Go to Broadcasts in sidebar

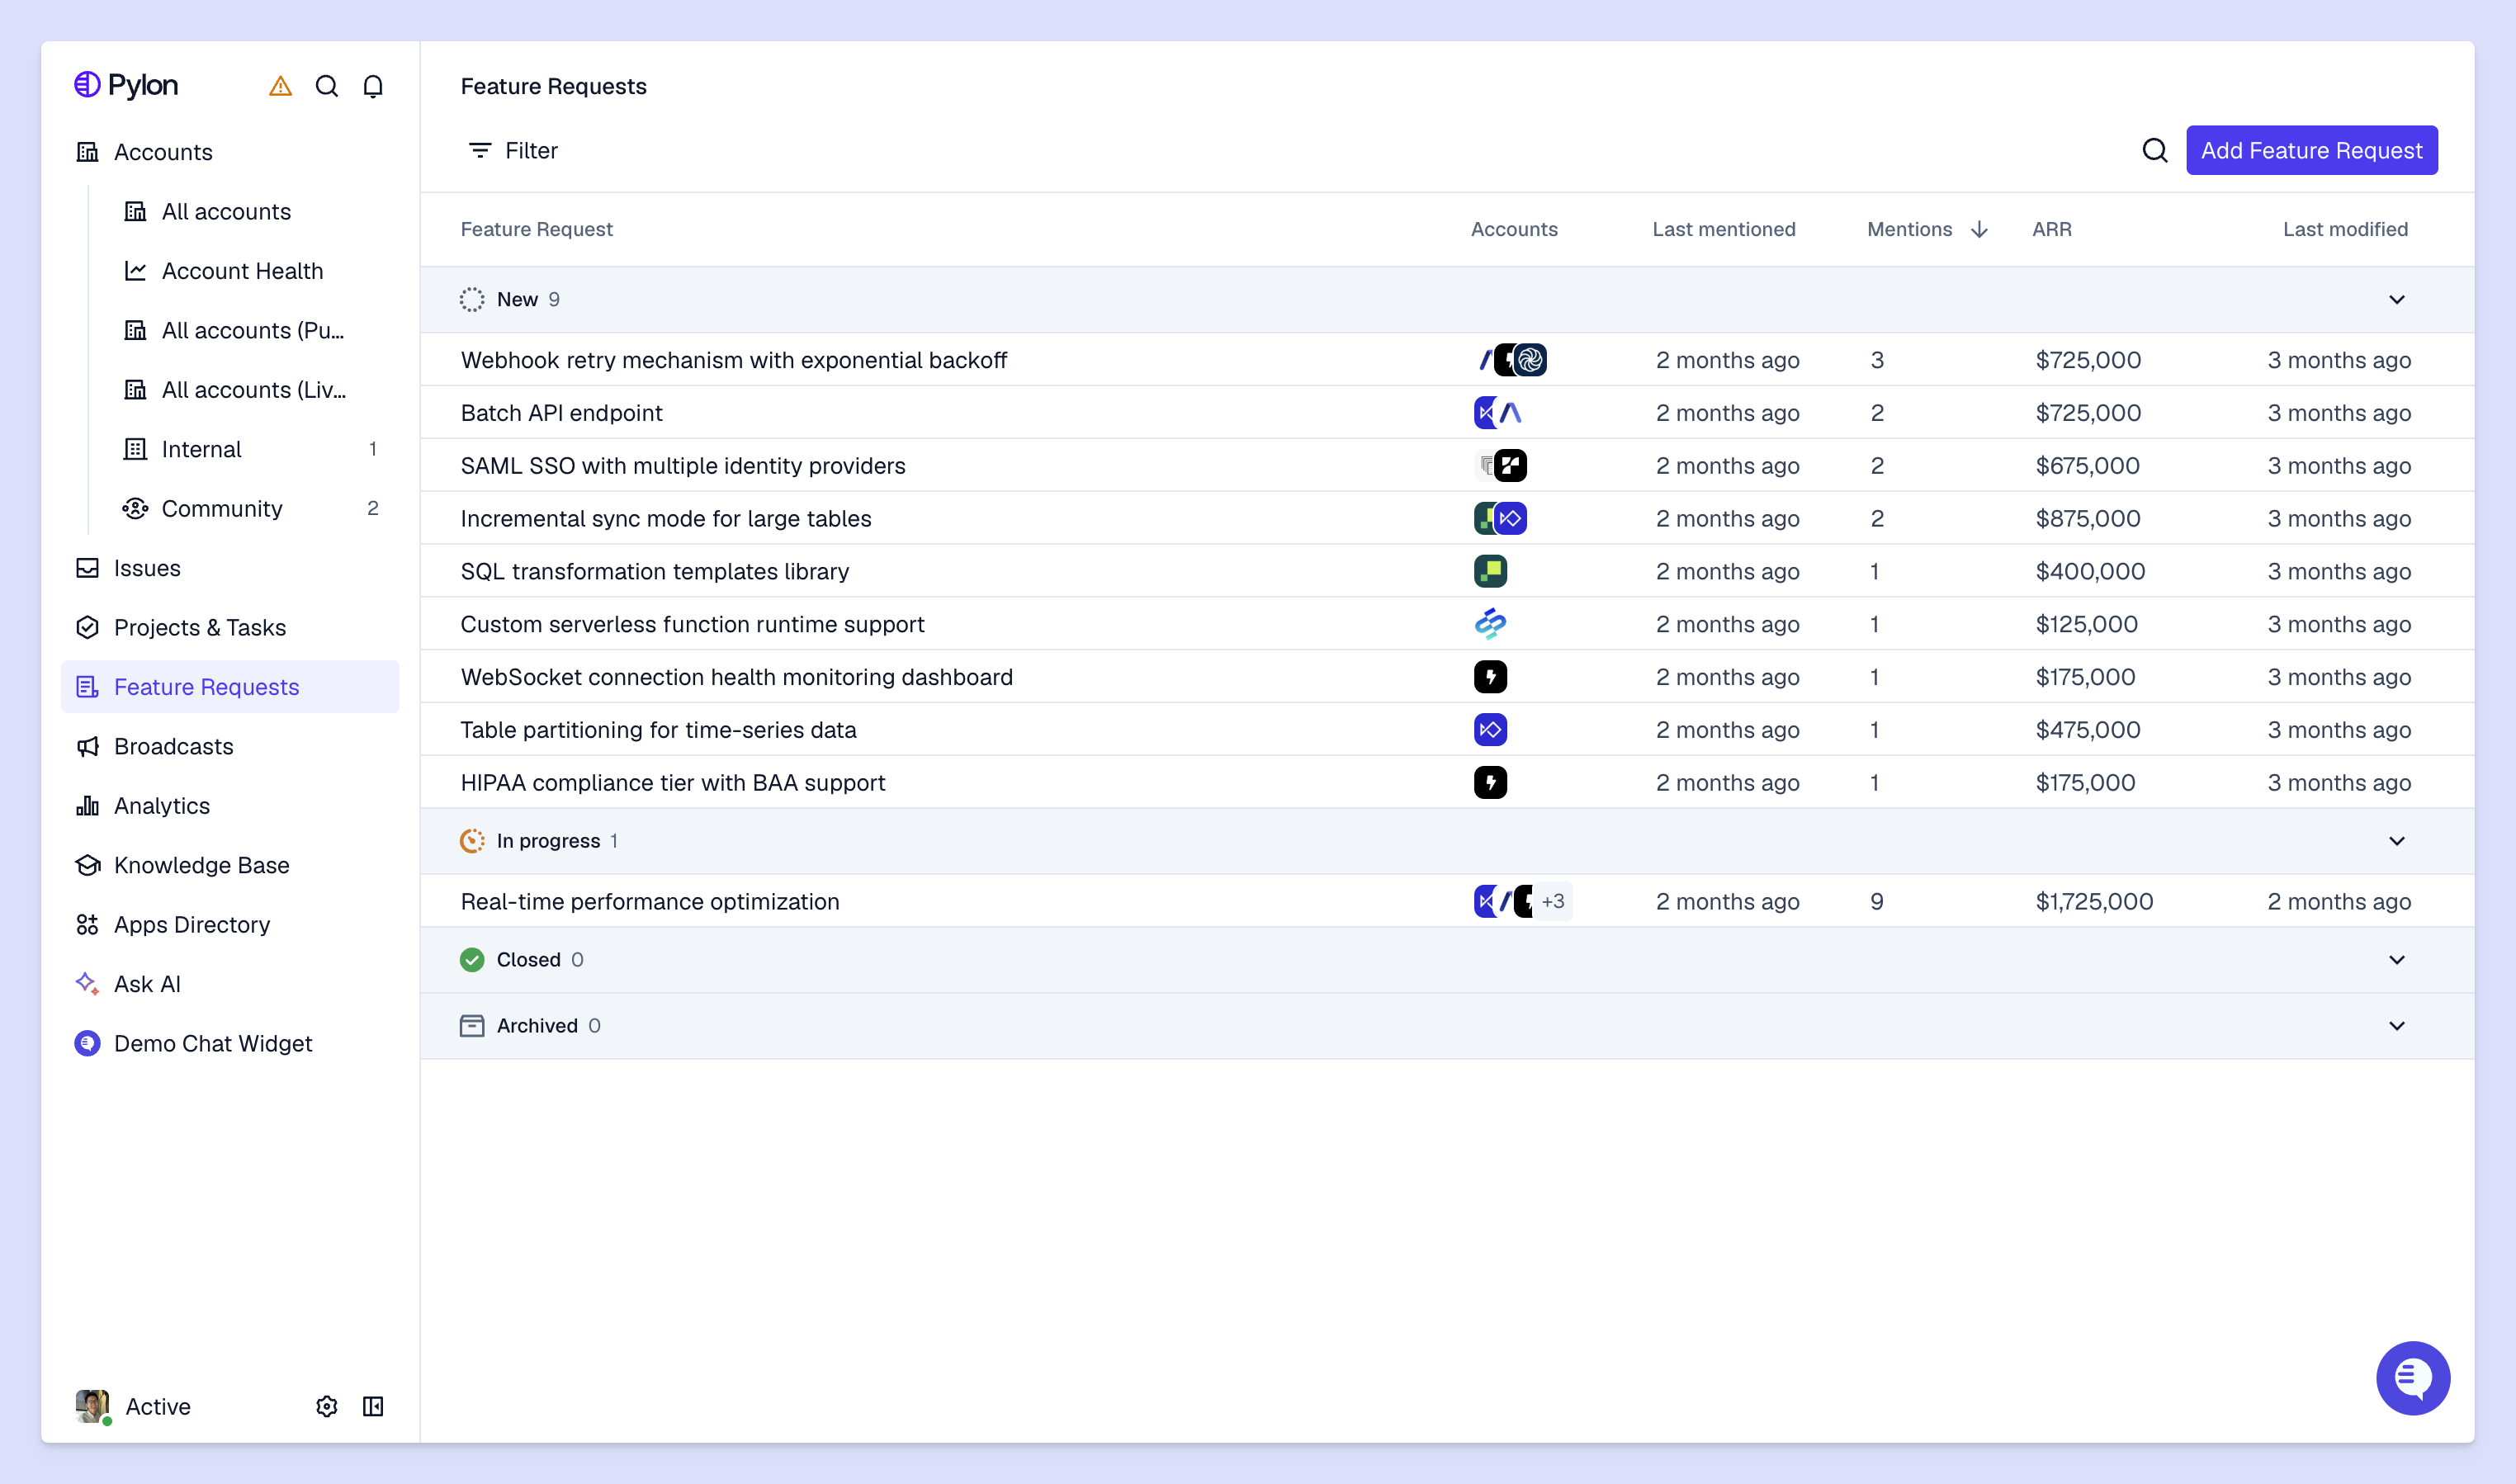coord(173,746)
